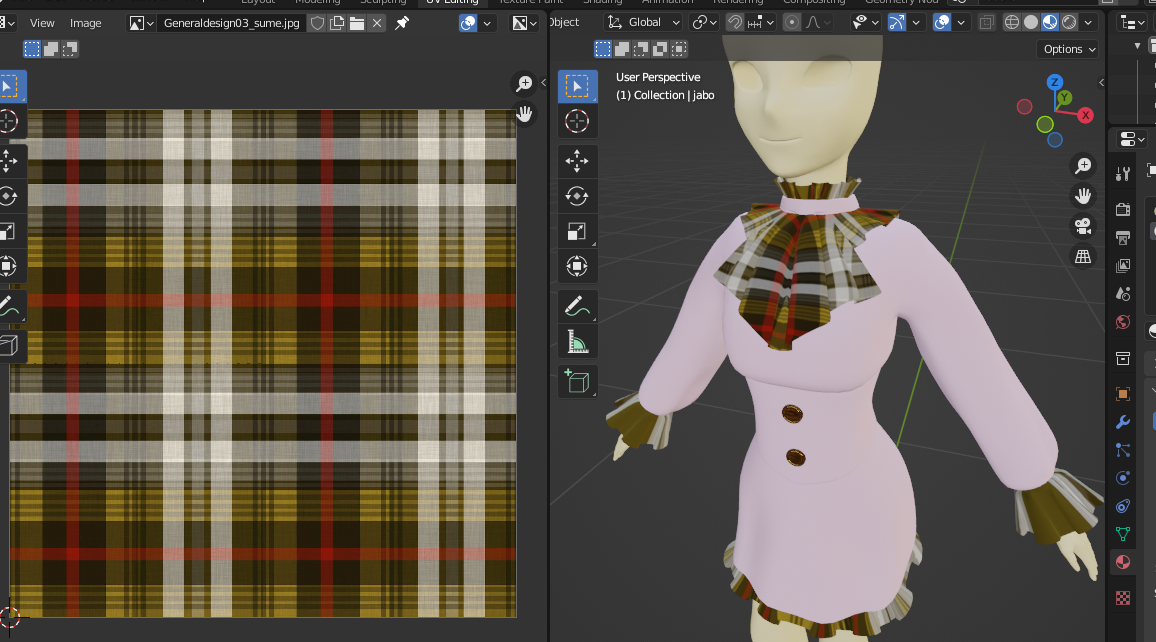The height and width of the screenshot is (642, 1156).
Task: Open the Render properties tab
Action: (1123, 210)
